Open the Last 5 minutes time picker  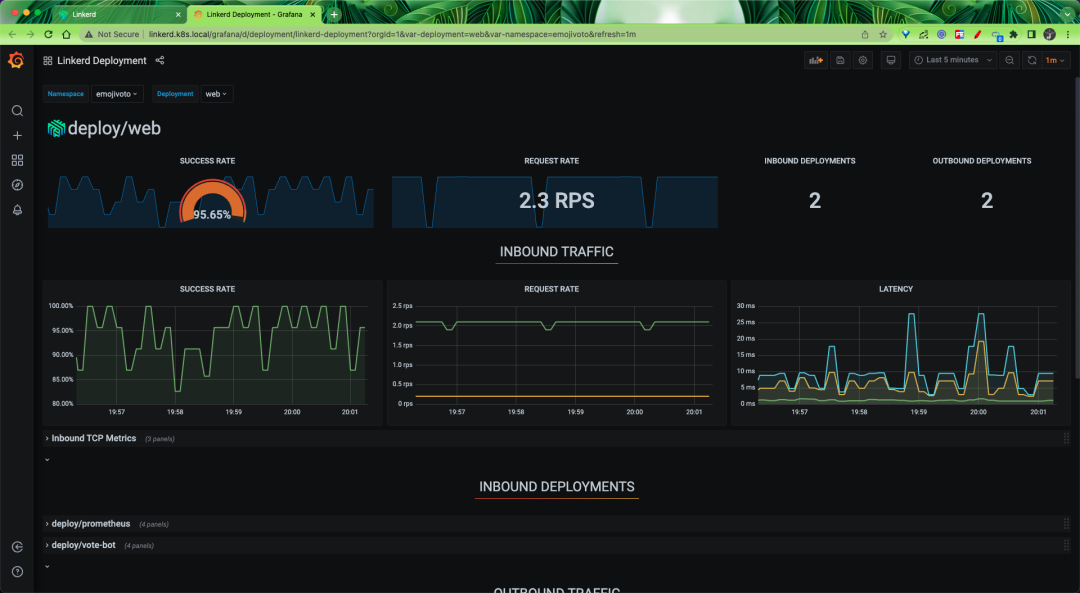(x=953, y=61)
